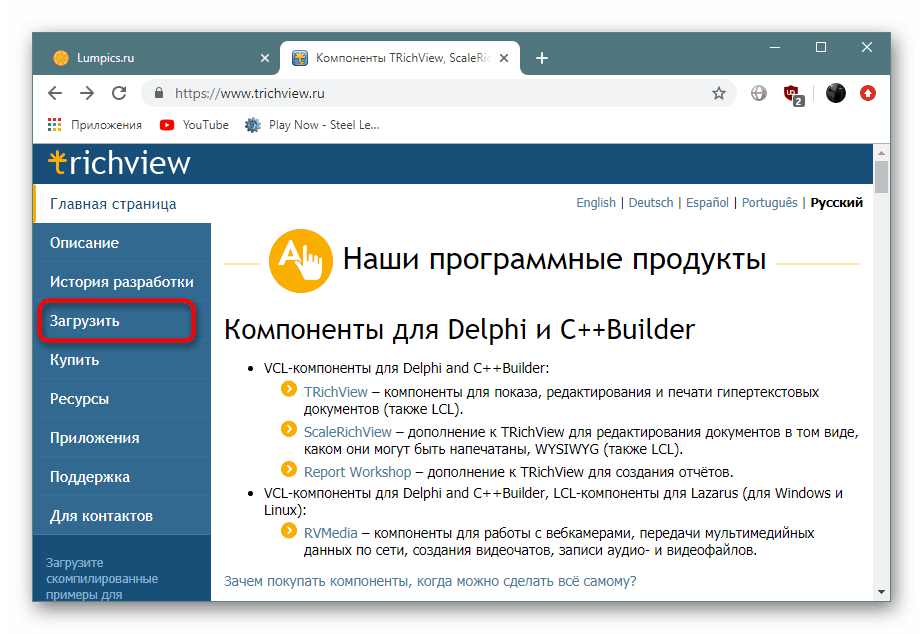Close the Lumpics.ru tab

point(265,58)
